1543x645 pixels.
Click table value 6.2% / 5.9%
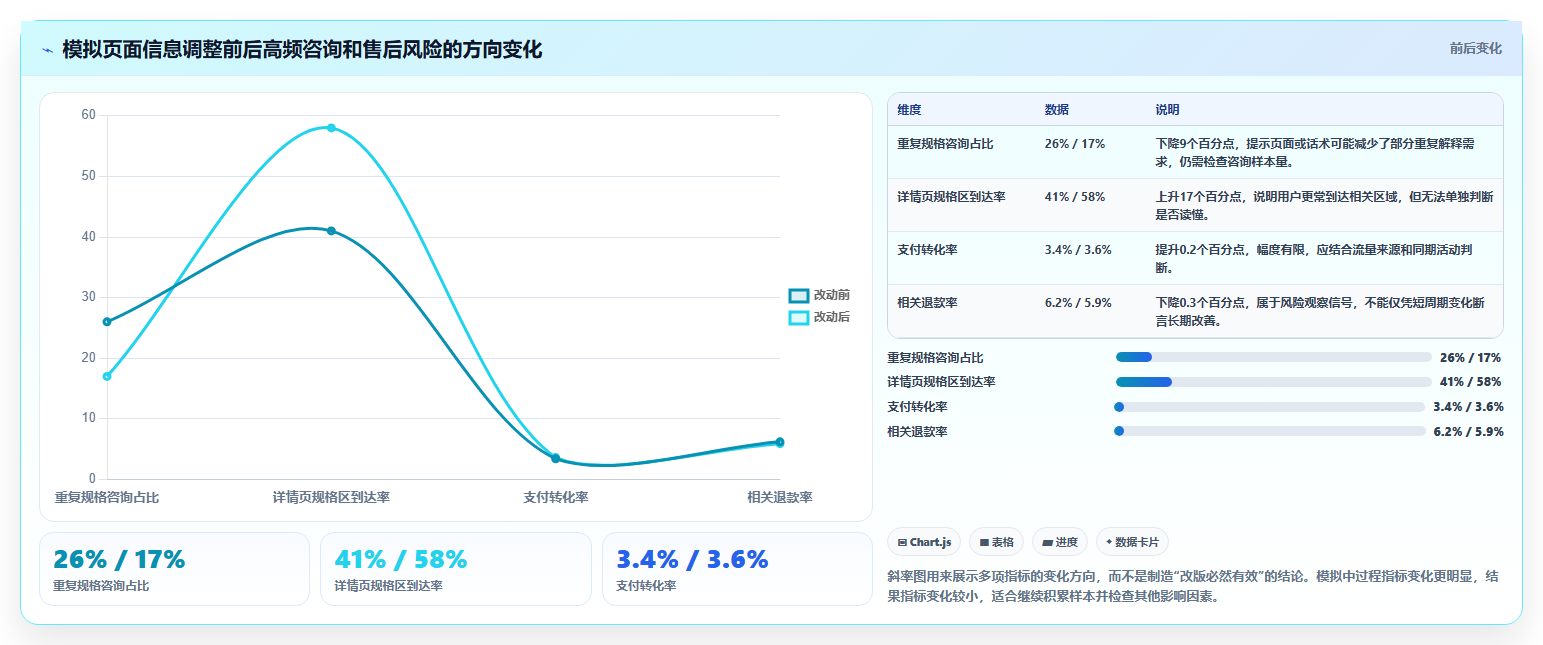1078,303
